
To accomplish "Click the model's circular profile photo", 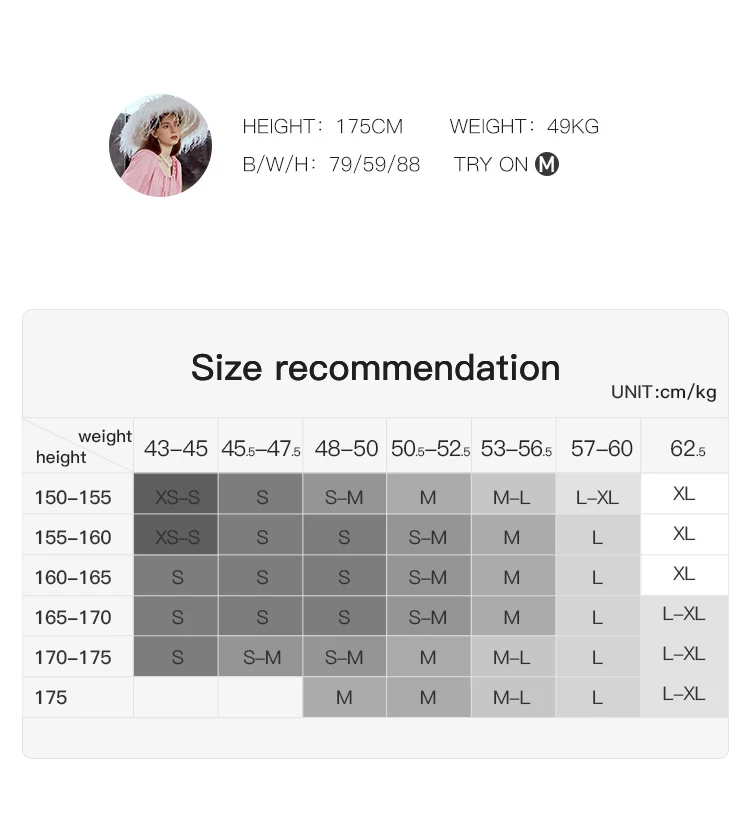I will pos(160,146).
